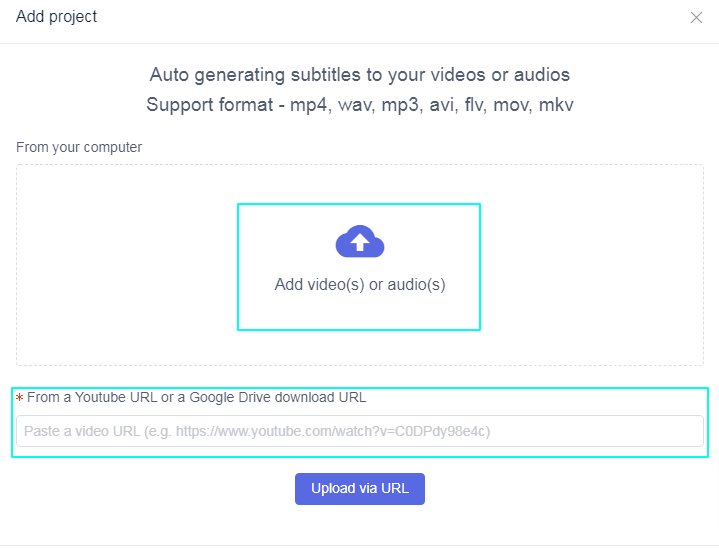Close the Add project dialog
Viewport: 719px width, 548px height.
pos(696,17)
